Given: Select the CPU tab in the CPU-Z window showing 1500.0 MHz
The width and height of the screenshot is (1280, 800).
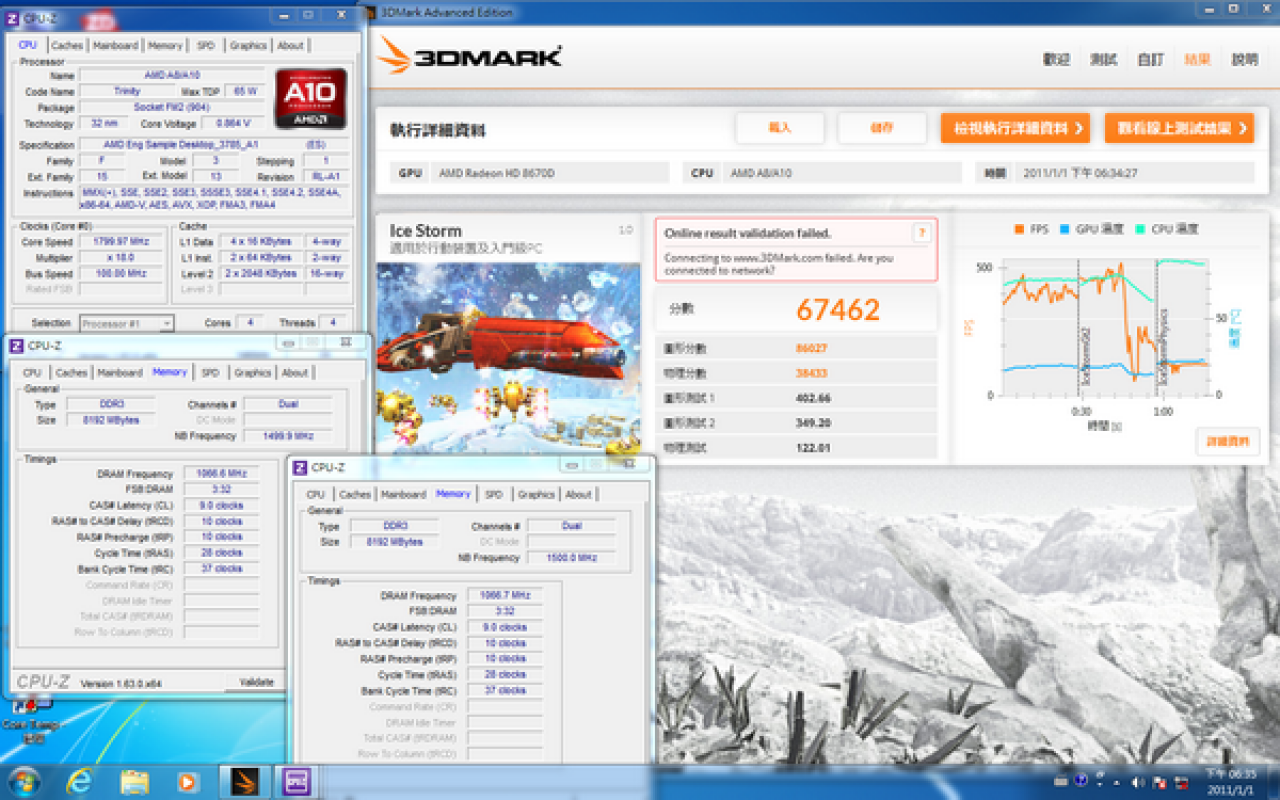Looking at the screenshot, I should (316, 494).
